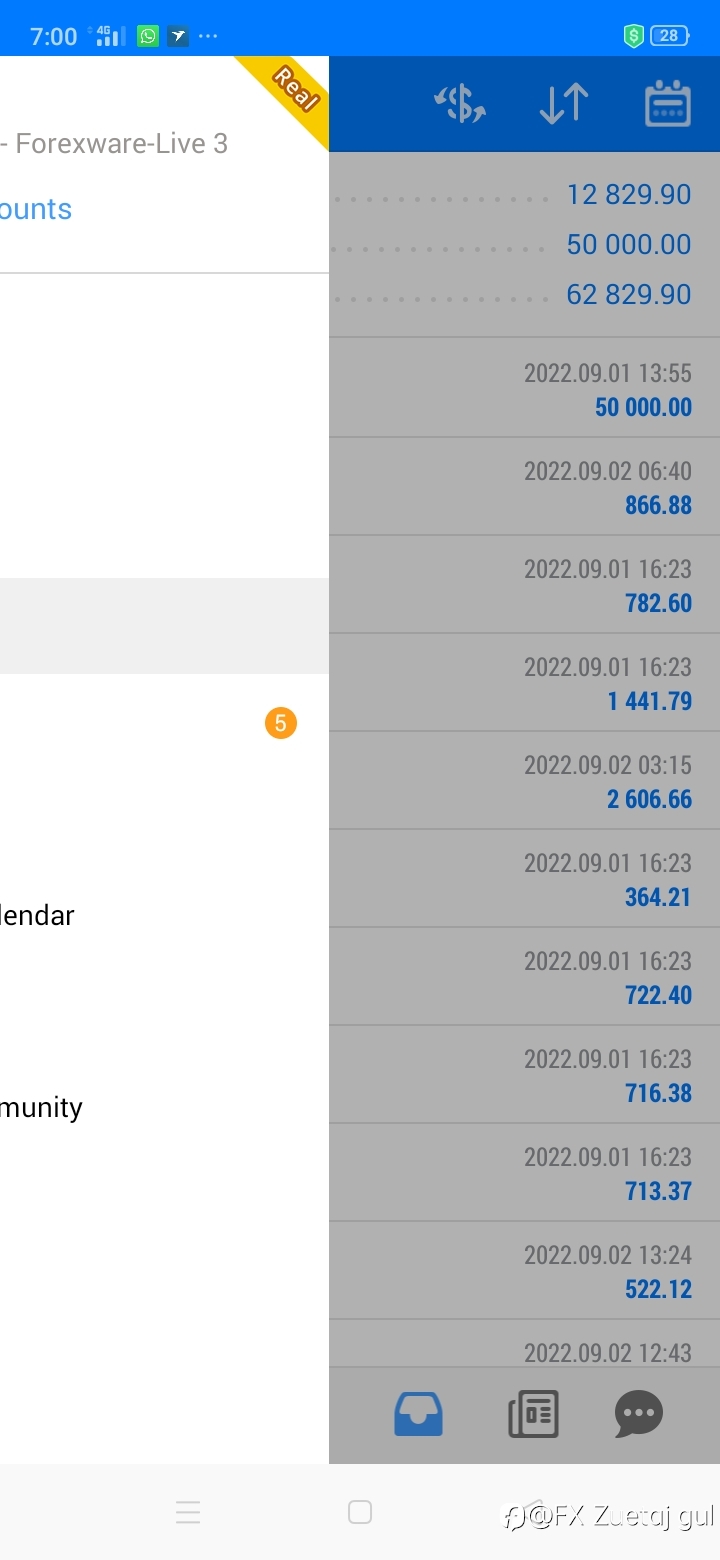
Task: Open the sort arrows icon
Action: coord(564,104)
